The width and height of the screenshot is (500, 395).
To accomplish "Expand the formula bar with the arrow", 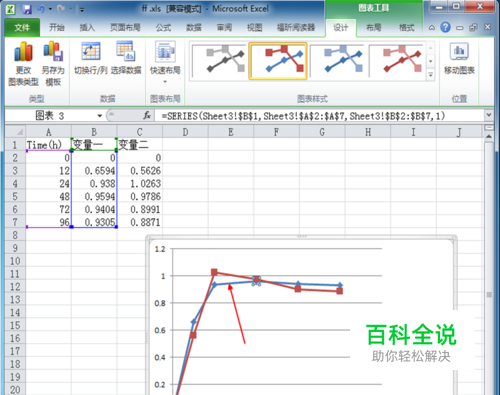I will (489, 115).
